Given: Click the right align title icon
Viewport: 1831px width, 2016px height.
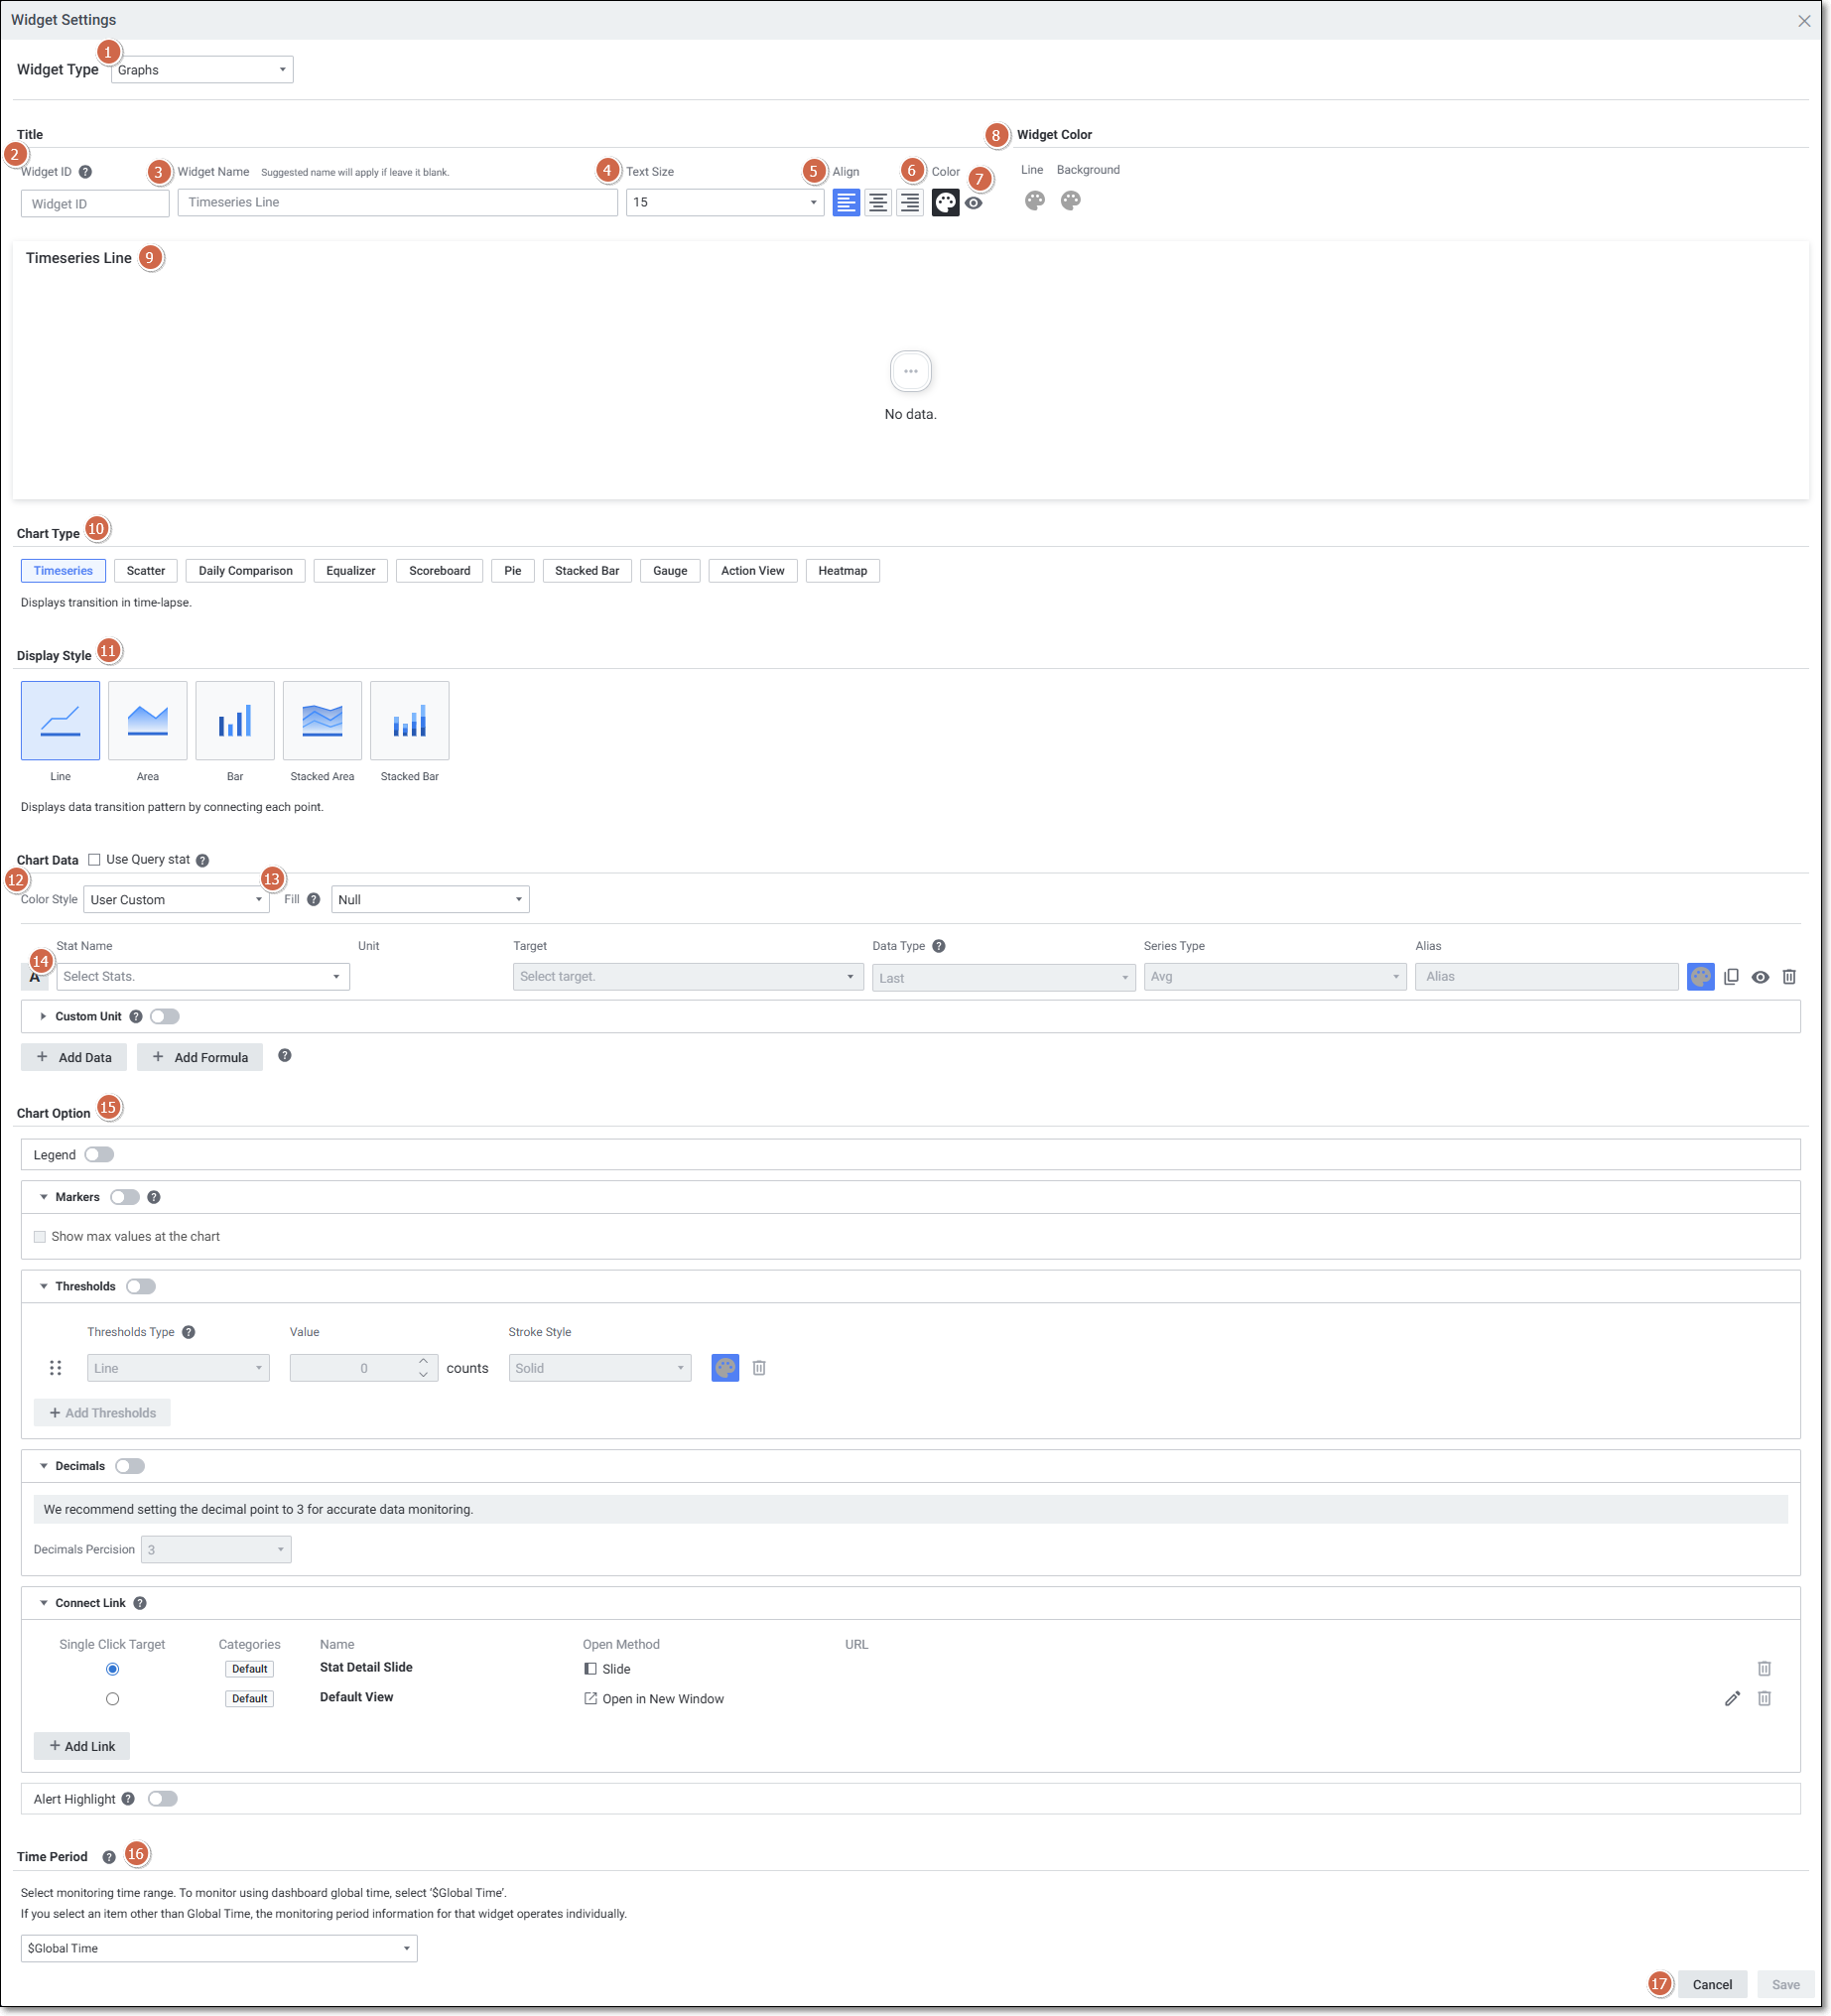Looking at the screenshot, I should [x=909, y=203].
